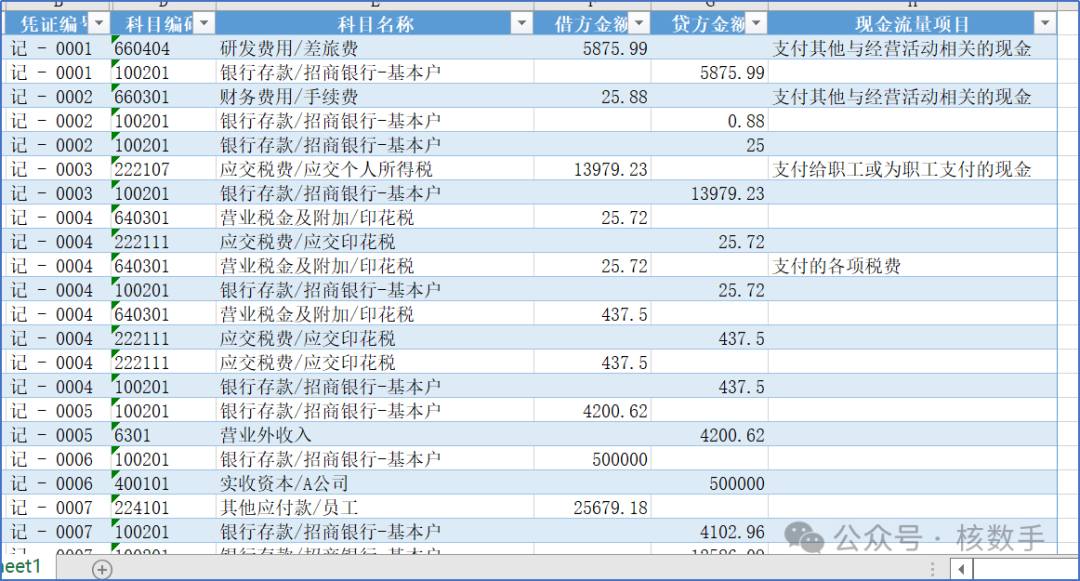Image resolution: width=1080 pixels, height=581 pixels.
Task: Open the 现金流量项目 column filter dropdown
Action: pyautogui.click(x=1046, y=23)
